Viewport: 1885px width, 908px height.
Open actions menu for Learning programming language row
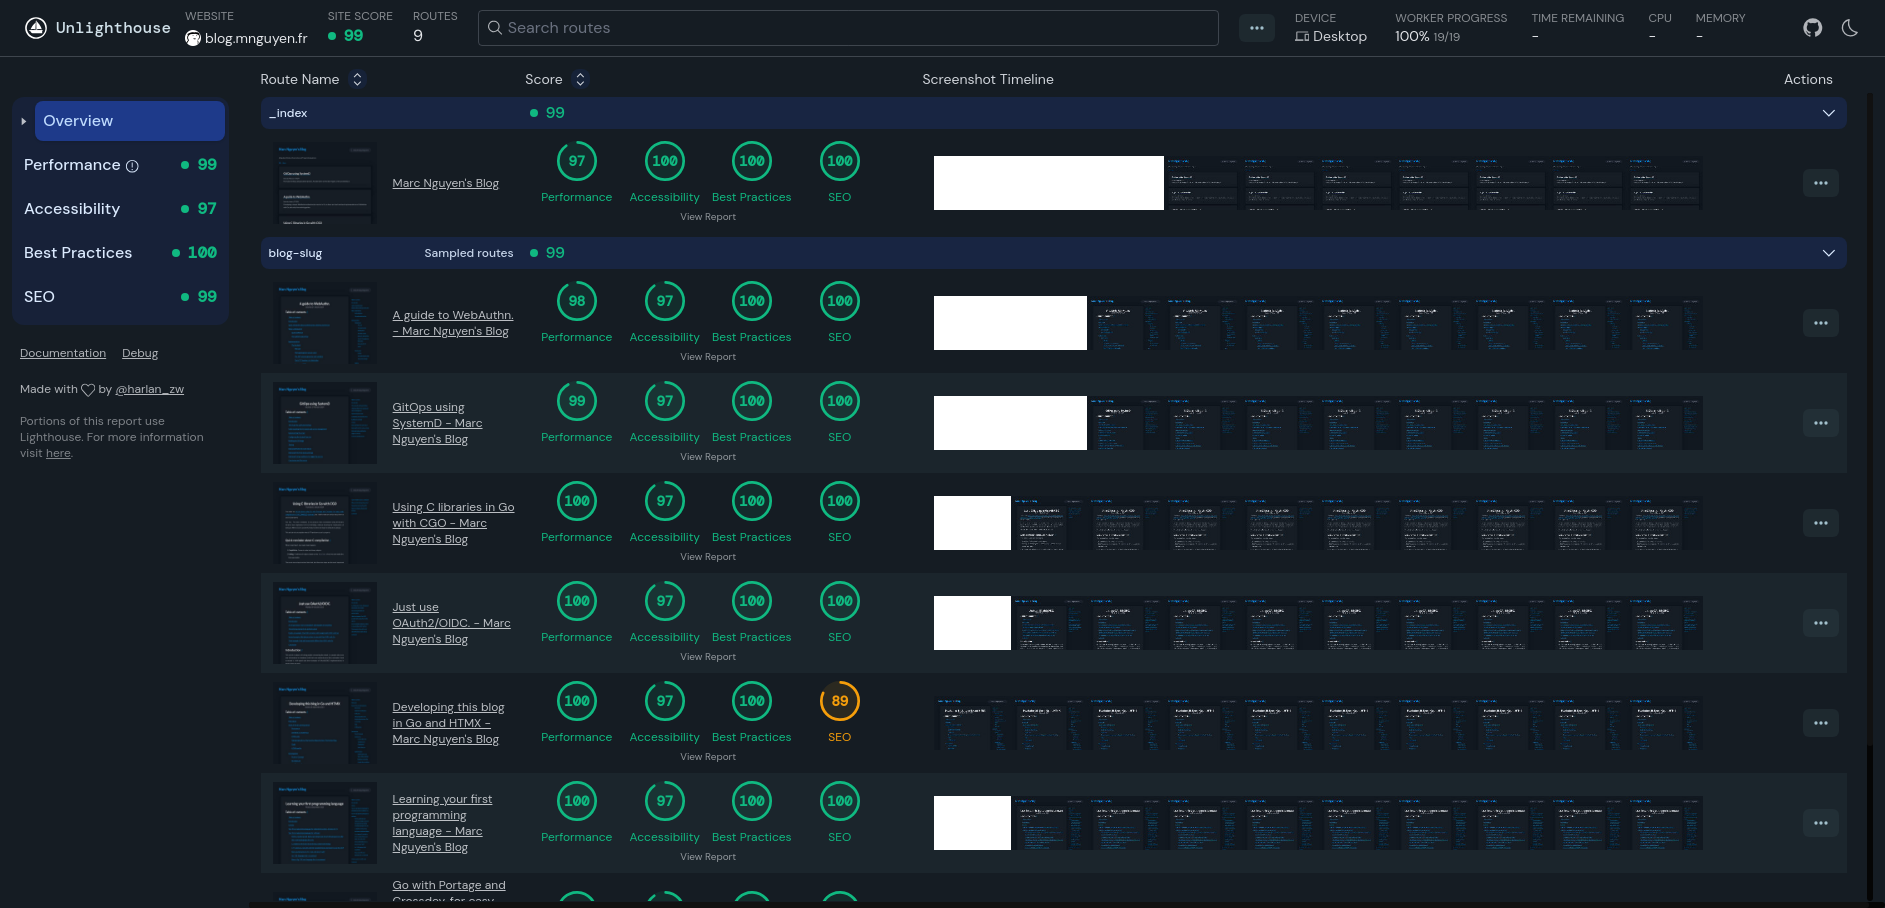1820,823
